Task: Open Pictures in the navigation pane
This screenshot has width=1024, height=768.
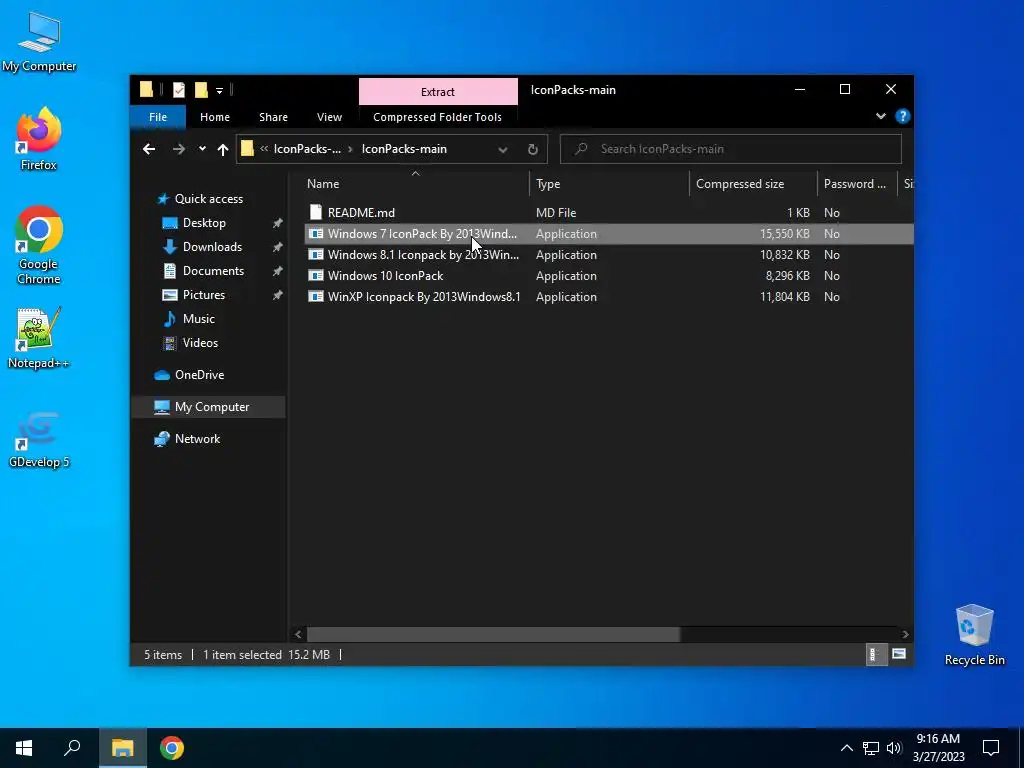Action: click(204, 295)
